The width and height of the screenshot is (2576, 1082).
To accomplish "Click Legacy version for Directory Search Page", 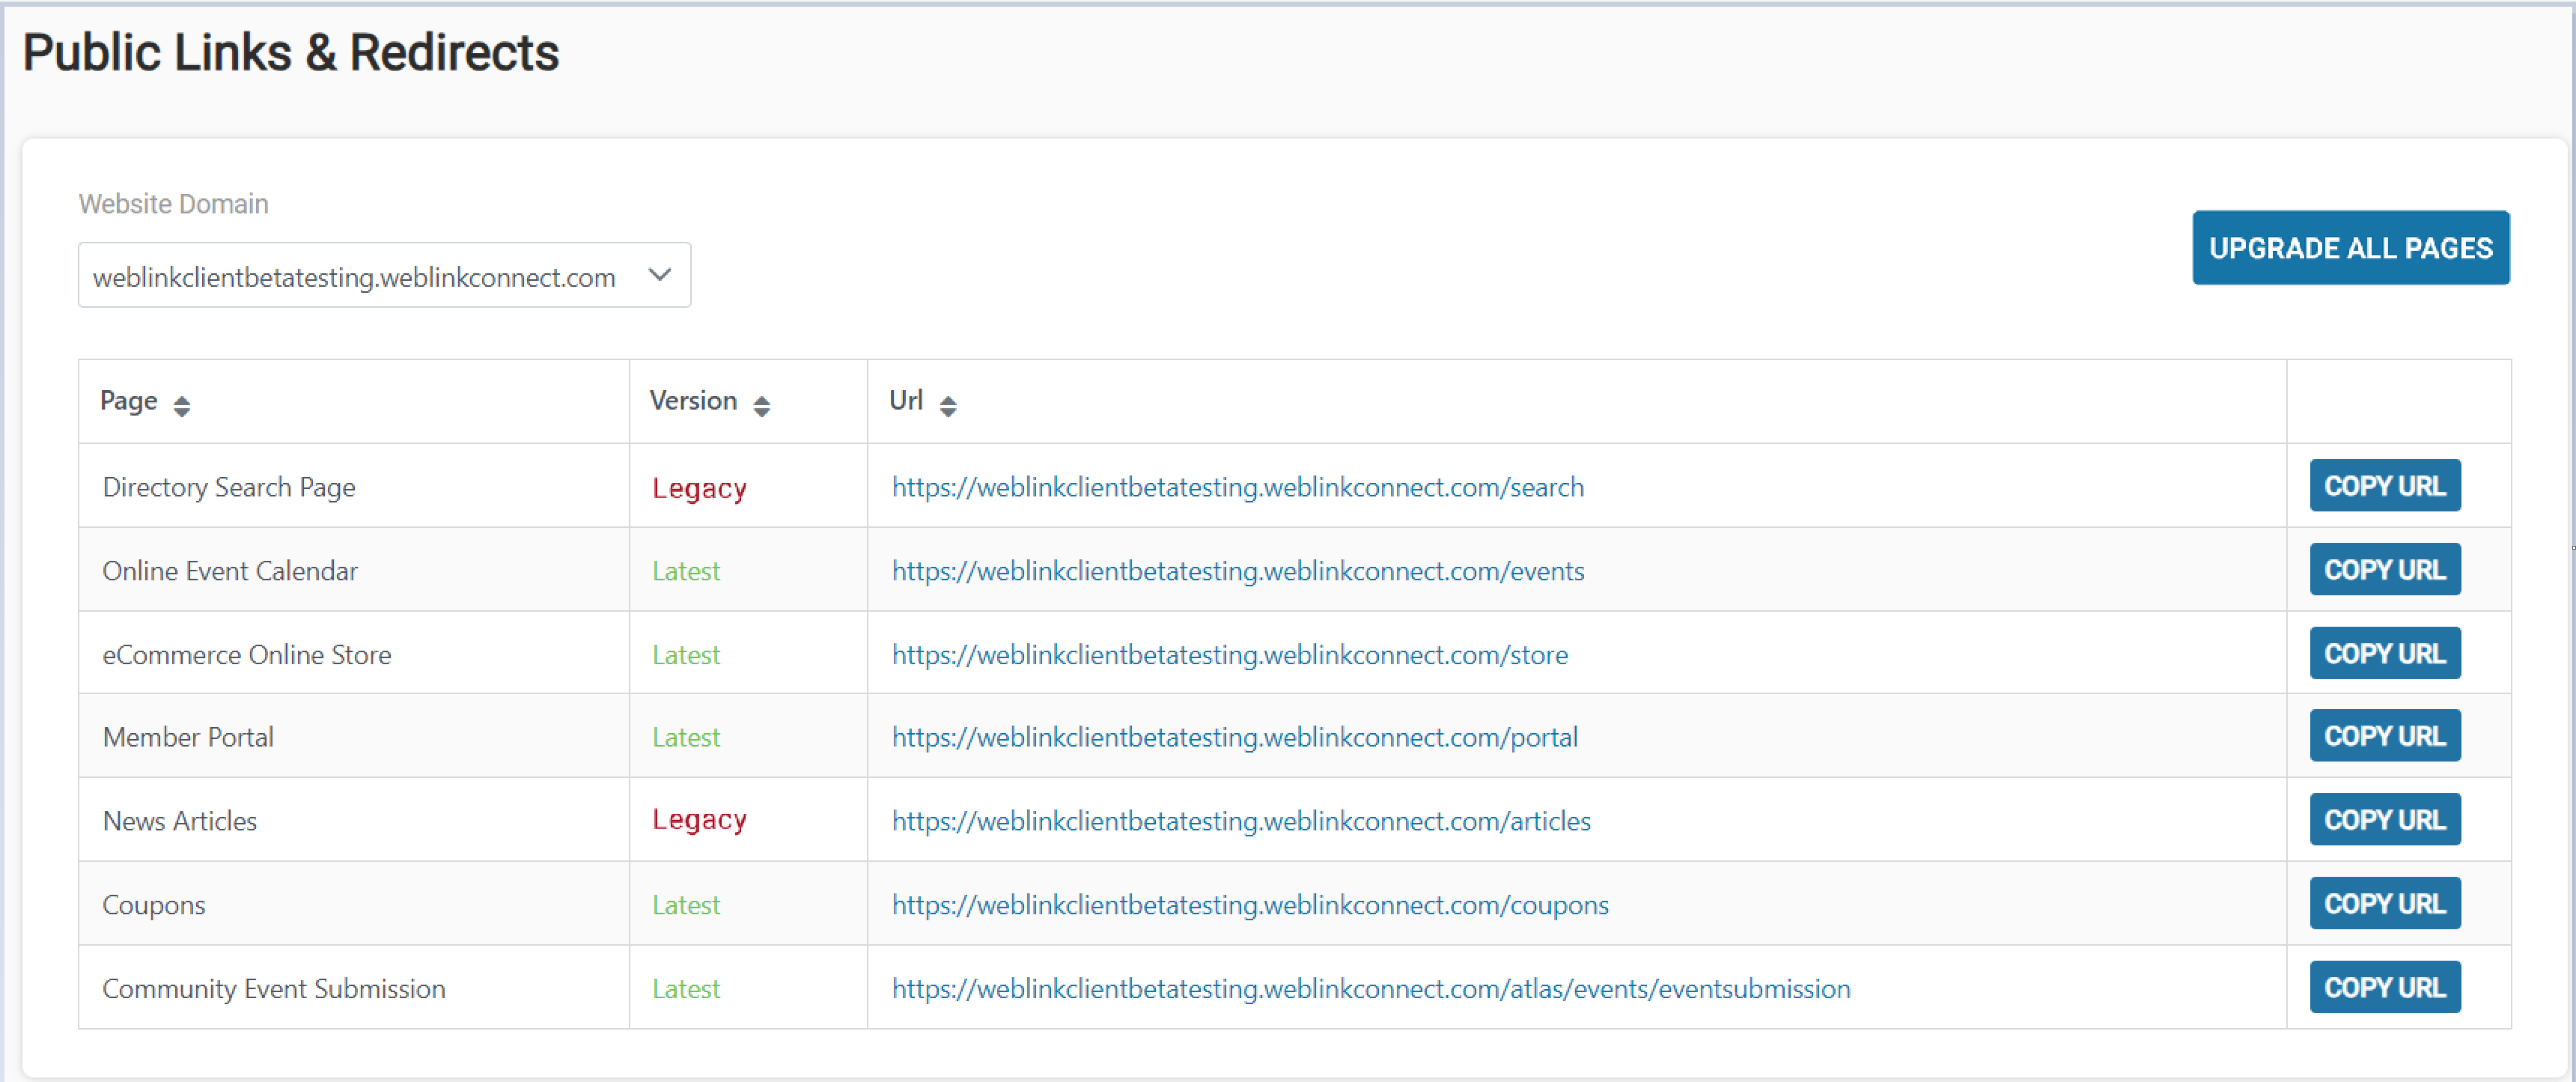I will 699,488.
